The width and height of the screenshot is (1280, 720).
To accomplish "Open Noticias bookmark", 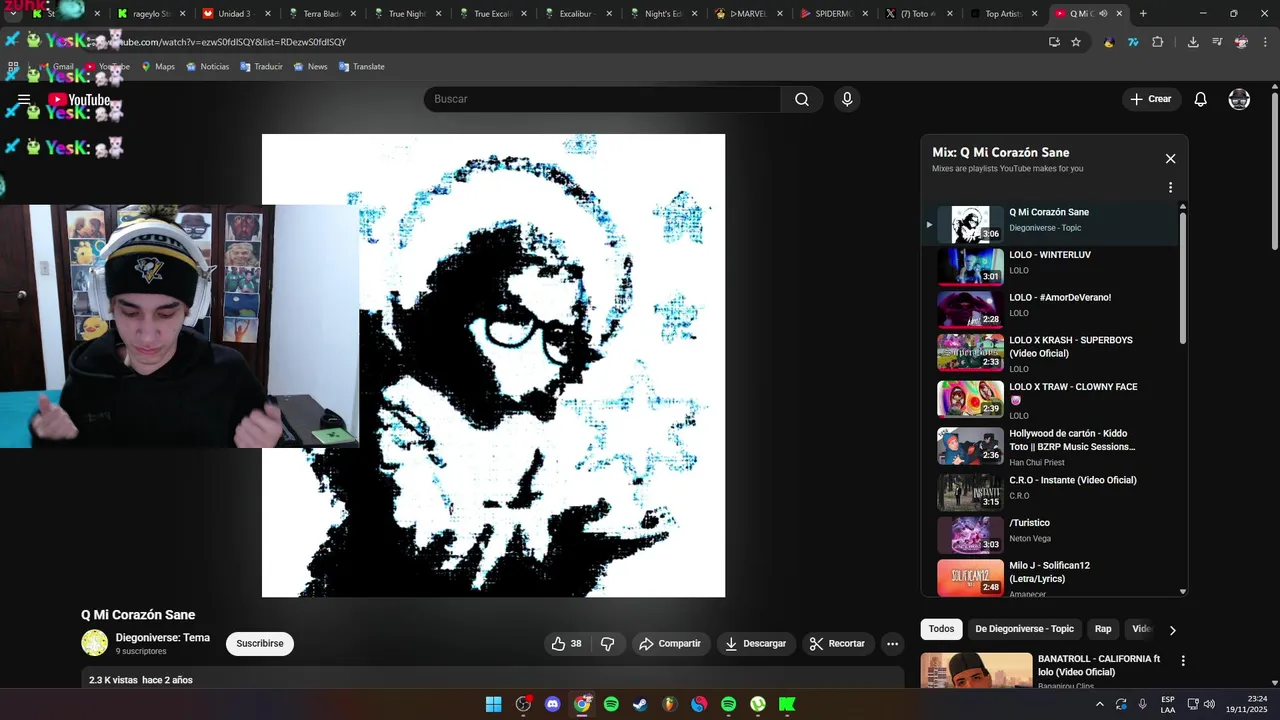I will (x=207, y=67).
